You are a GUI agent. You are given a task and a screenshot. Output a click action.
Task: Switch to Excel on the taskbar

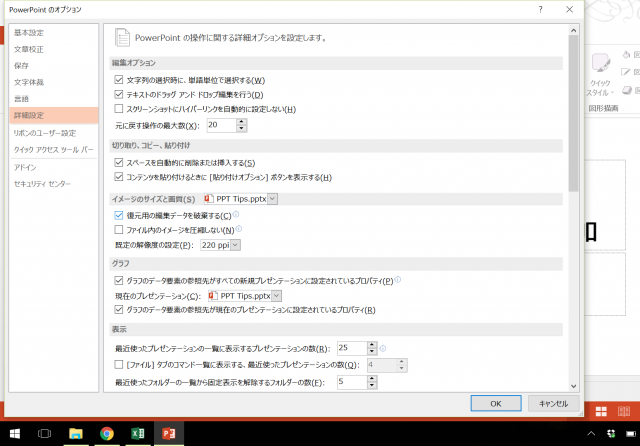pyautogui.click(x=137, y=433)
